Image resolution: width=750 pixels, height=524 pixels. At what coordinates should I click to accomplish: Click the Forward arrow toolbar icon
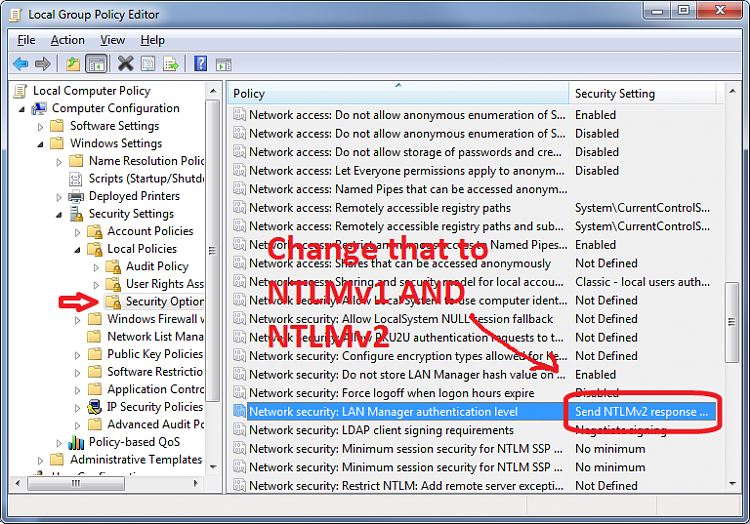point(43,63)
